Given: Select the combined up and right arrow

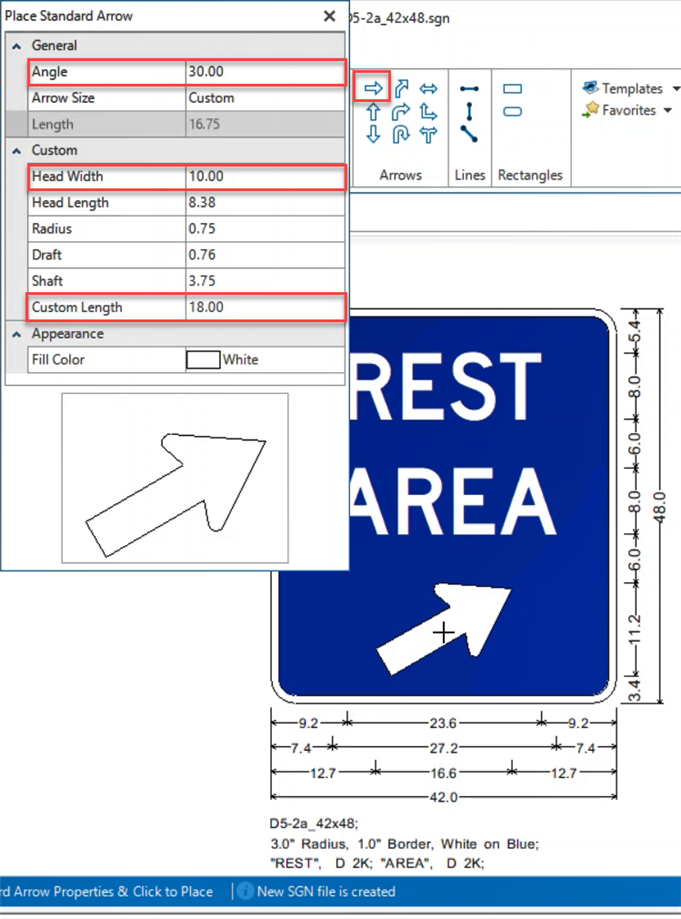Looking at the screenshot, I should [x=428, y=111].
